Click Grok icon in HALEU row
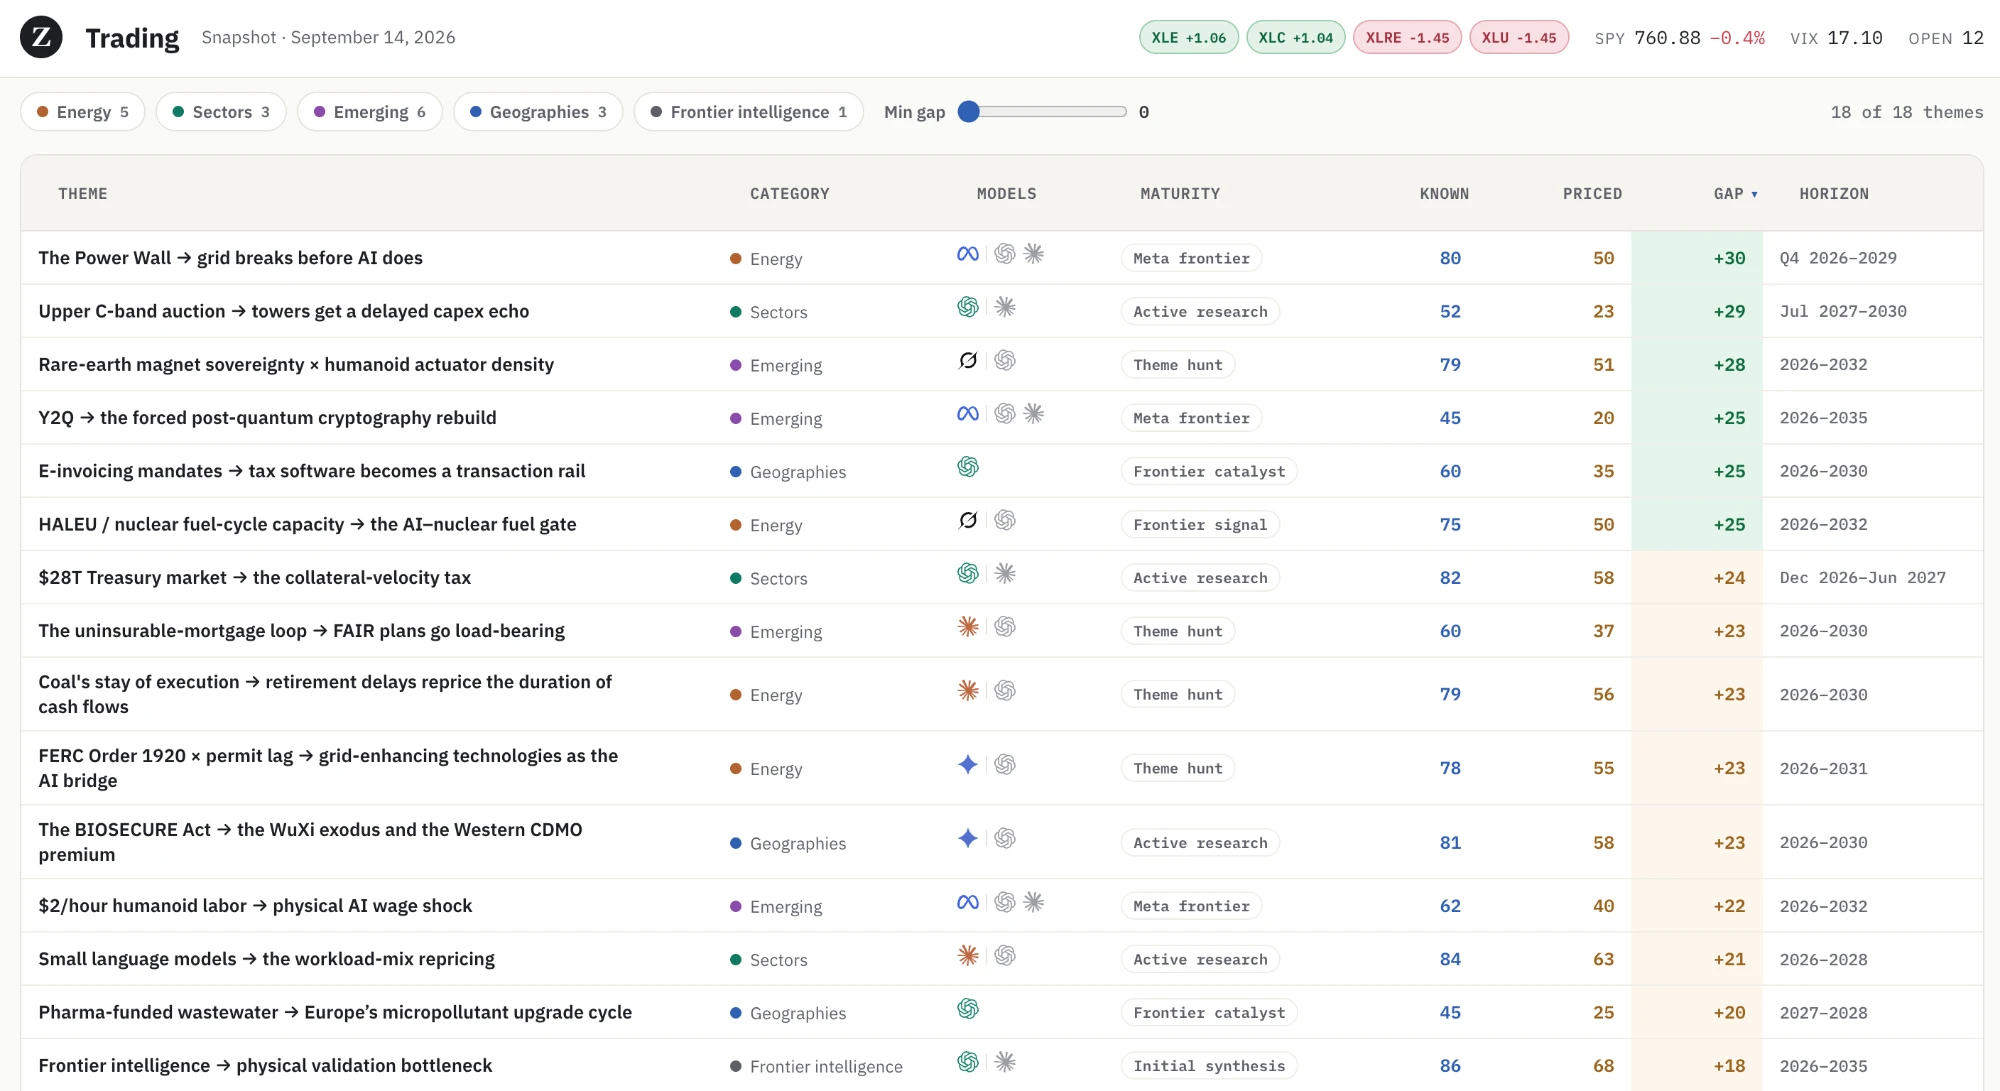 [x=967, y=520]
